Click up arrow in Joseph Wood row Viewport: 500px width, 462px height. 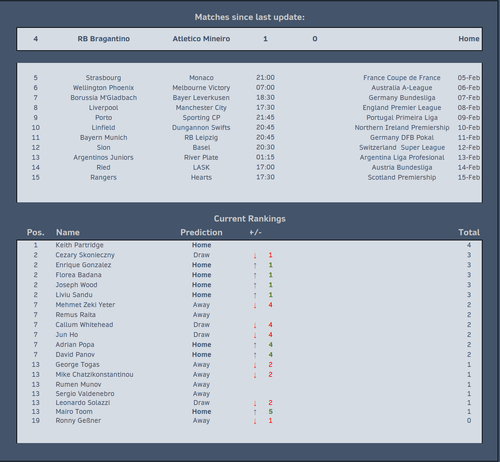255,286
